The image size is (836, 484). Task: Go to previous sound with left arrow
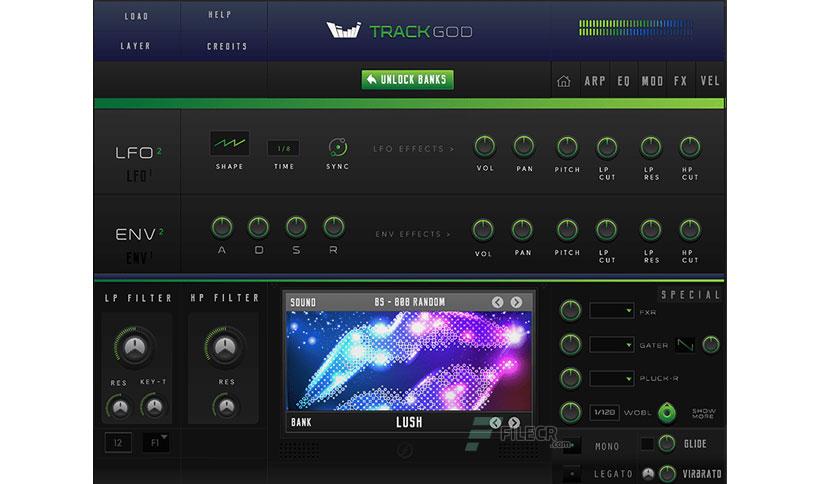pos(497,302)
